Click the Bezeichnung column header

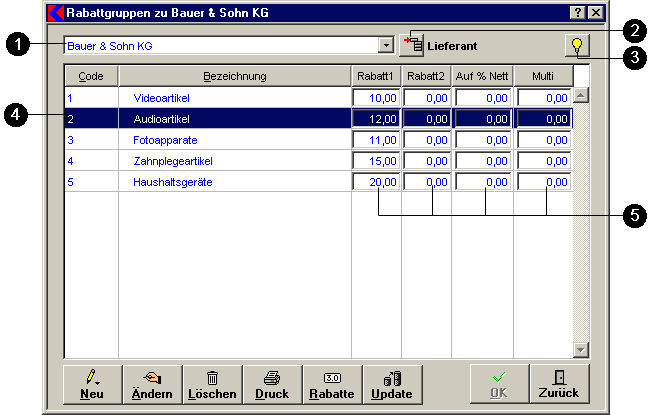[234, 76]
